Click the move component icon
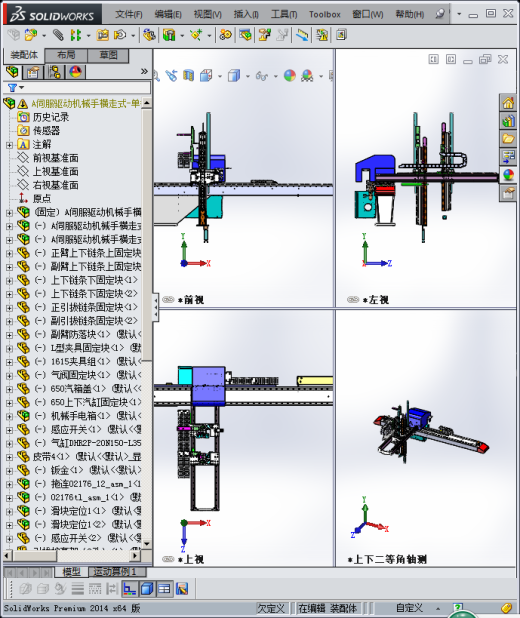 tap(120, 35)
